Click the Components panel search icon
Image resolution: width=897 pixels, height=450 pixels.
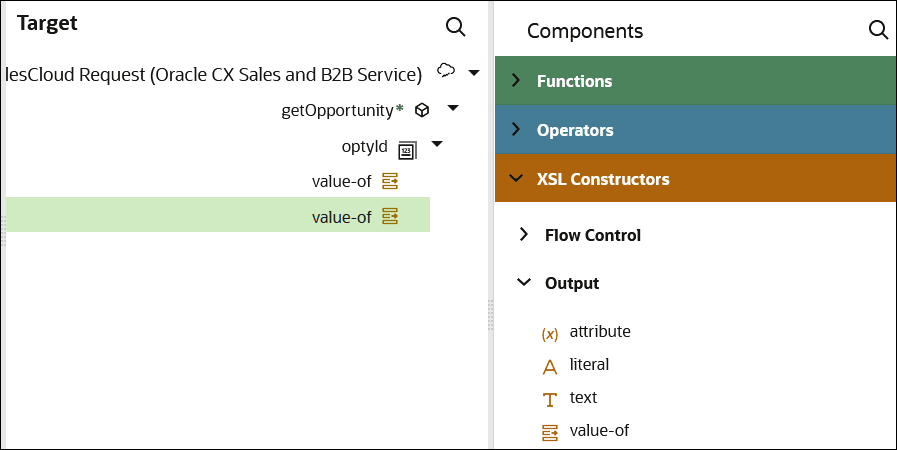coord(879,30)
